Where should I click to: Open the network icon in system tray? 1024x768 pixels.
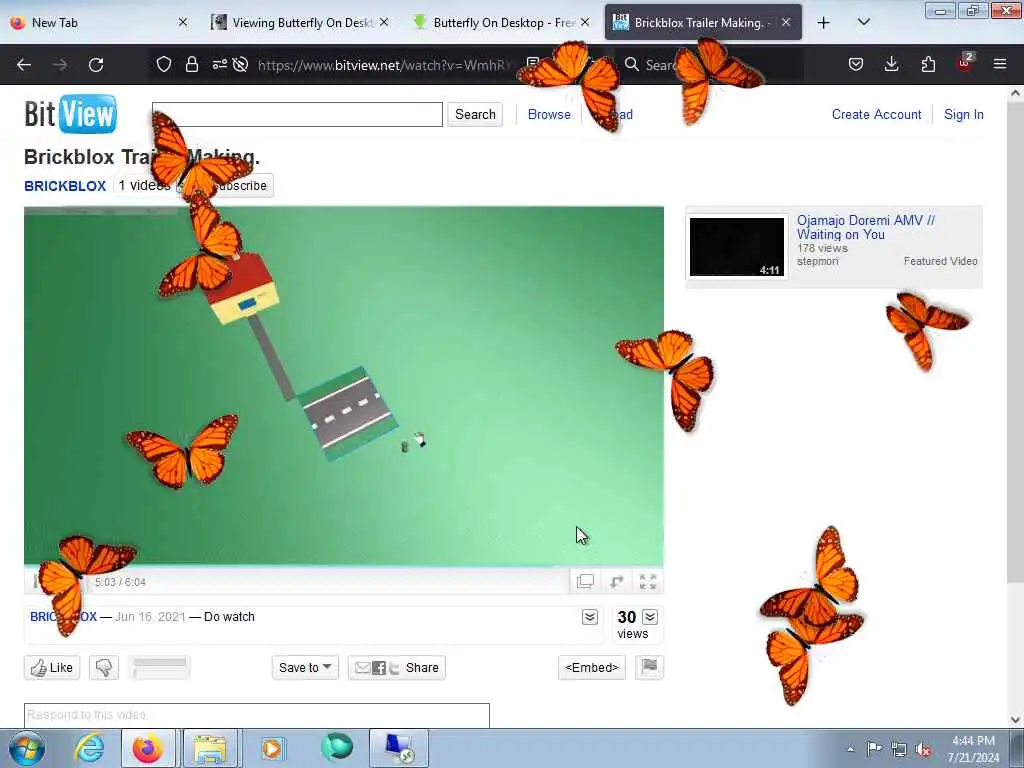pos(899,749)
